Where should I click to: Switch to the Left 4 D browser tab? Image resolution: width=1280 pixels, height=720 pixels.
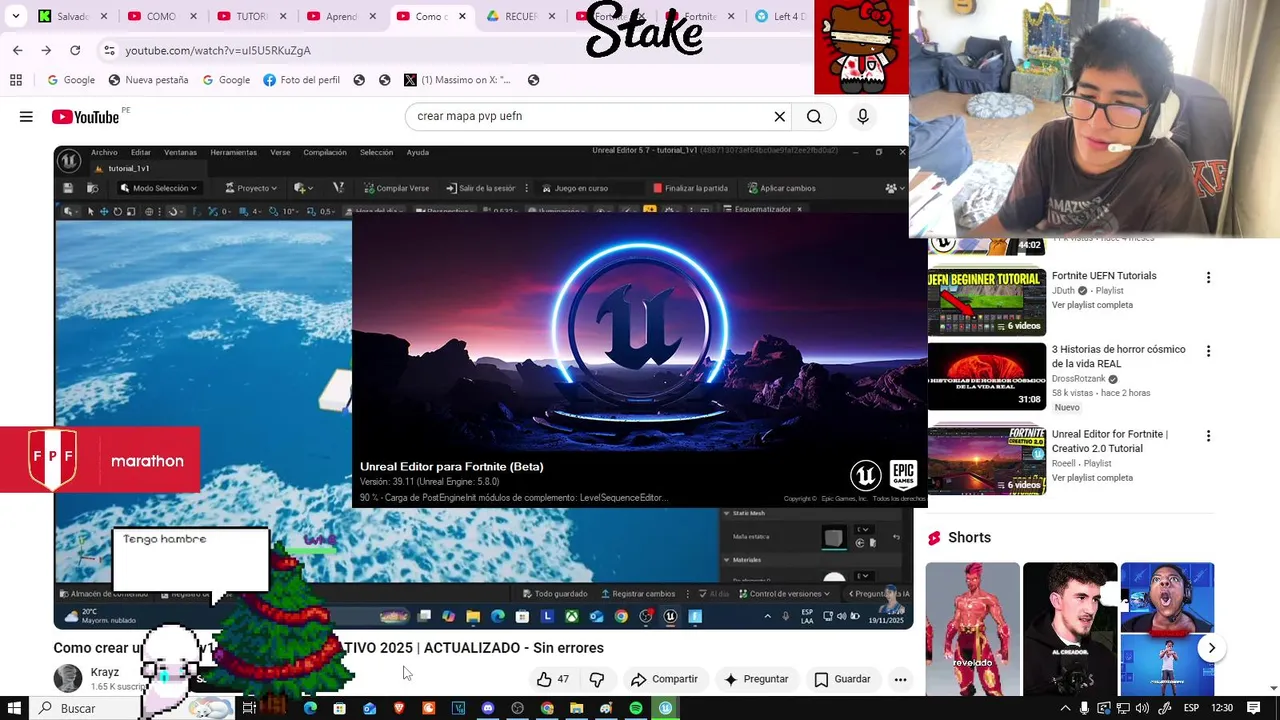click(782, 16)
